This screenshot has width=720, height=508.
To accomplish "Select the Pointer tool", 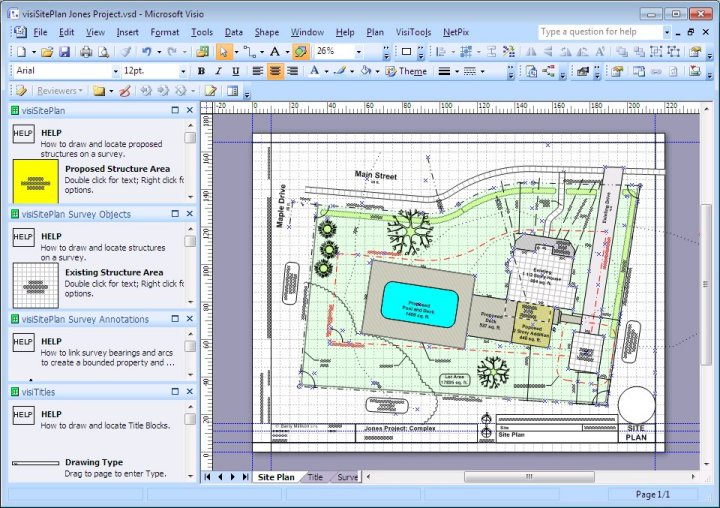I will [224, 51].
